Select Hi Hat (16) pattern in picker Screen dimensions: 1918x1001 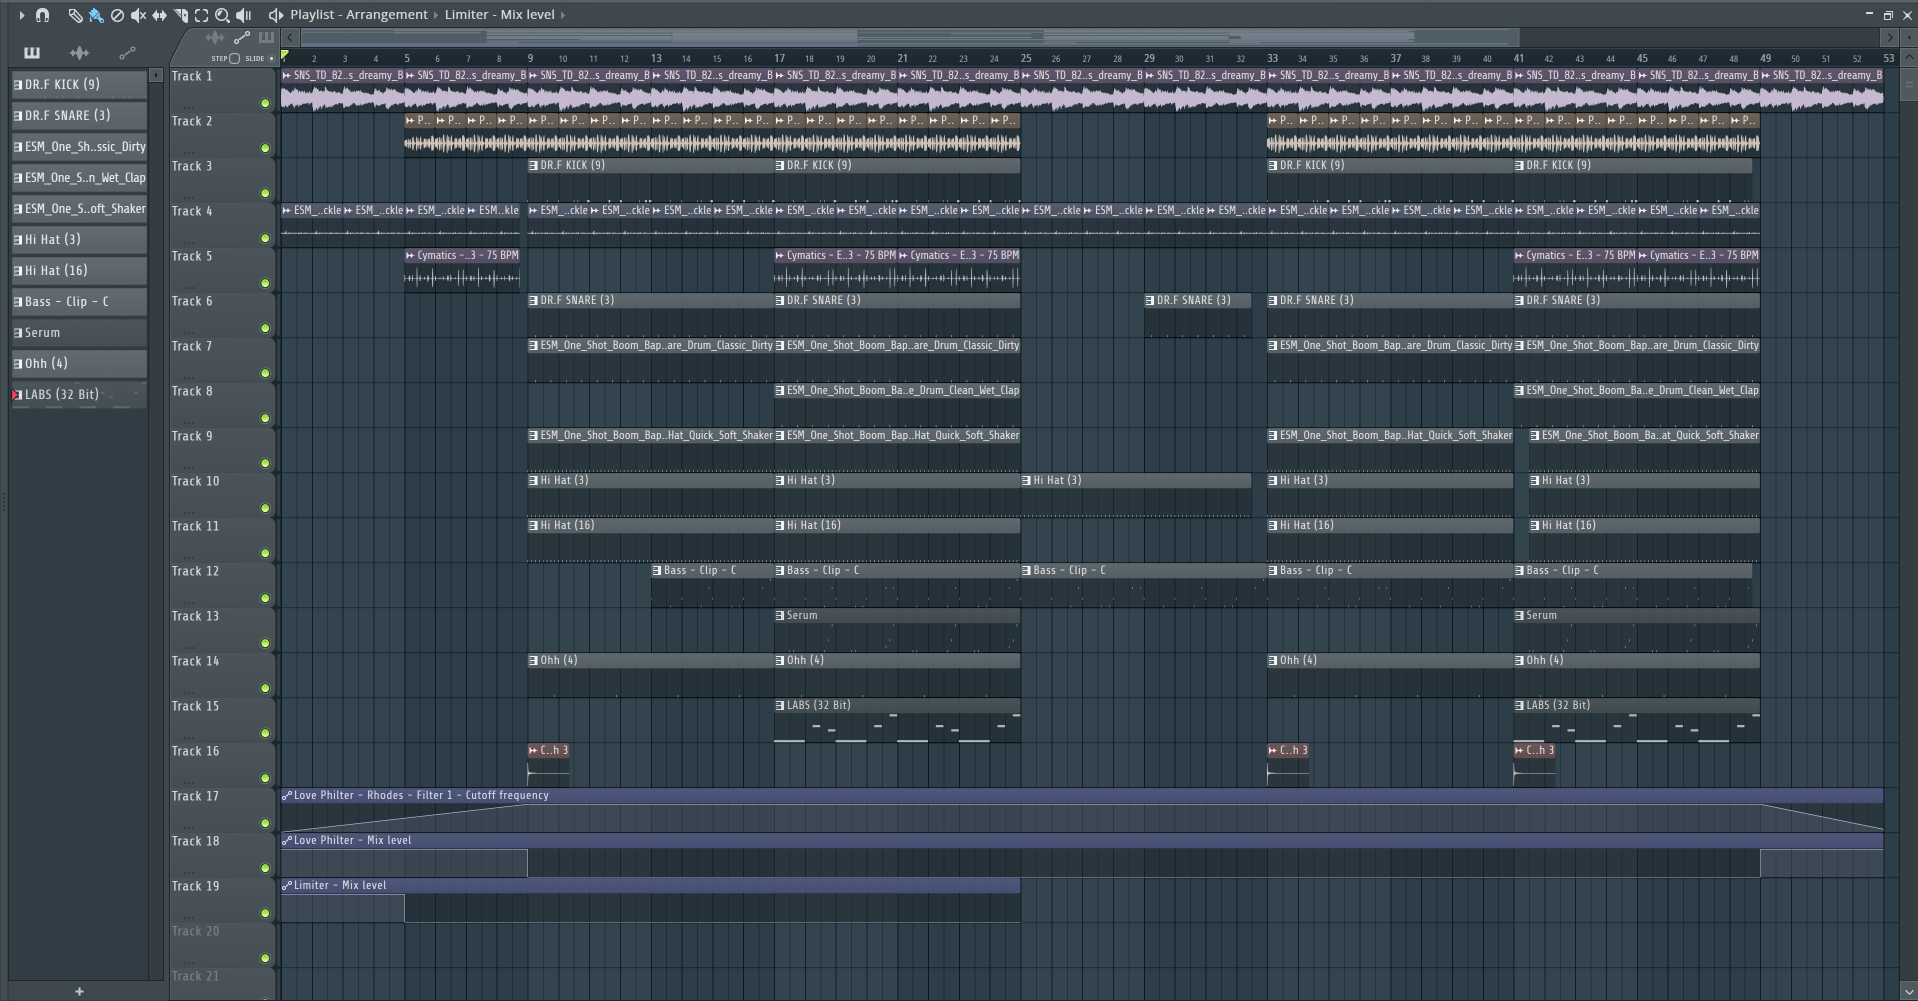[79, 271]
